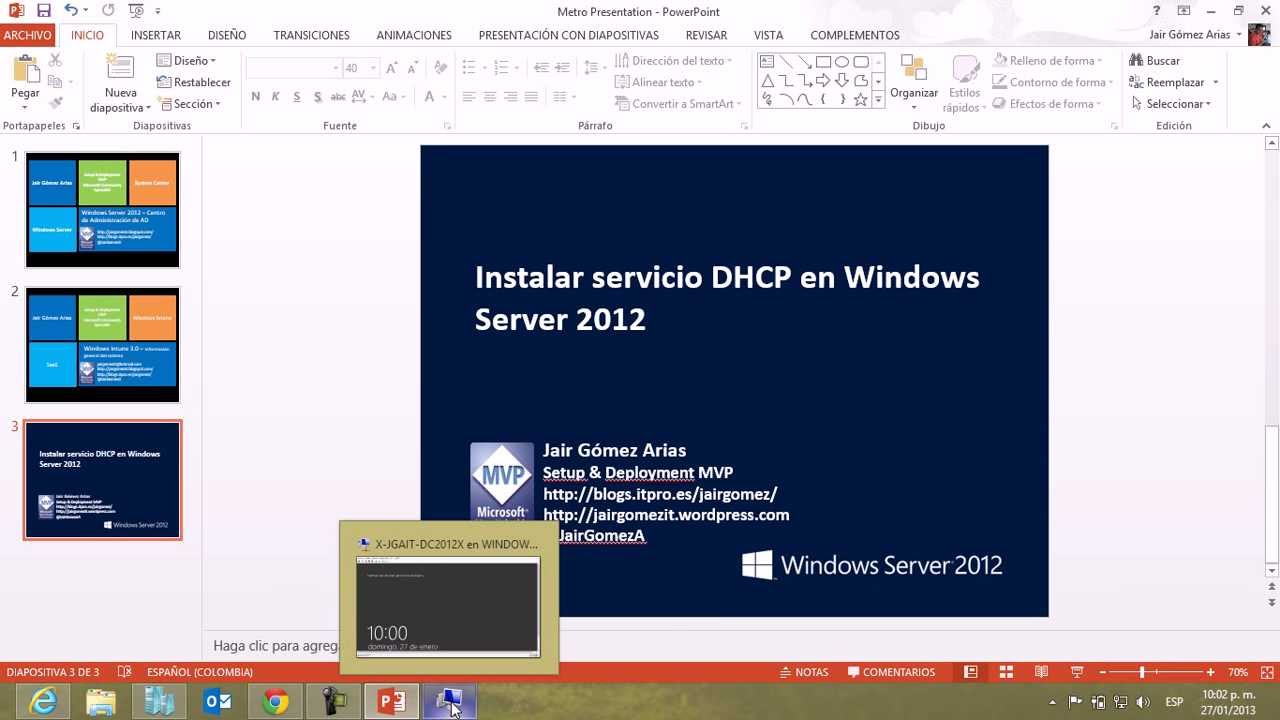
Task: Click the Buscar binoculars button
Action: [x=1155, y=61]
